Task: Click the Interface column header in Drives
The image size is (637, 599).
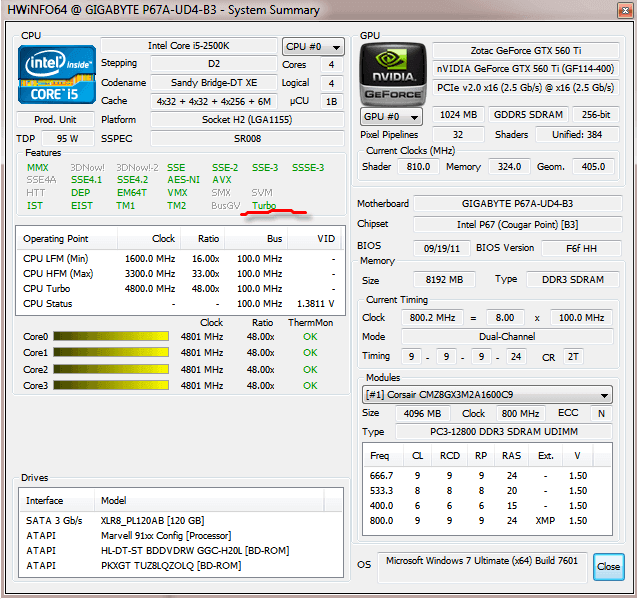Action: click(57, 501)
